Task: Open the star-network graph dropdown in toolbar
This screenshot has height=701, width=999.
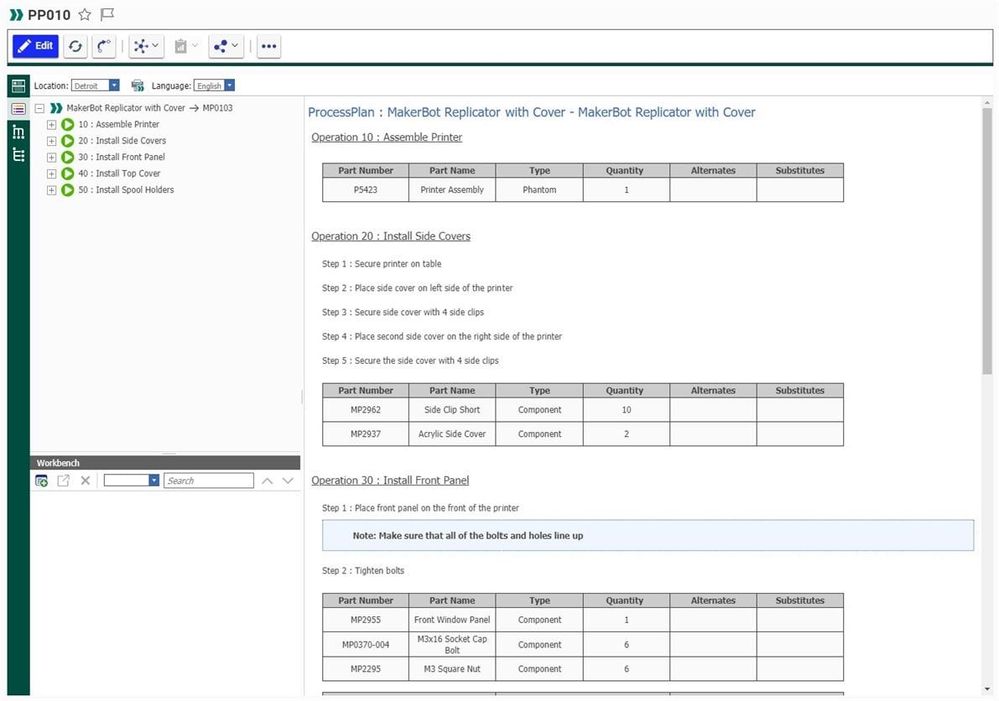Action: [146, 46]
